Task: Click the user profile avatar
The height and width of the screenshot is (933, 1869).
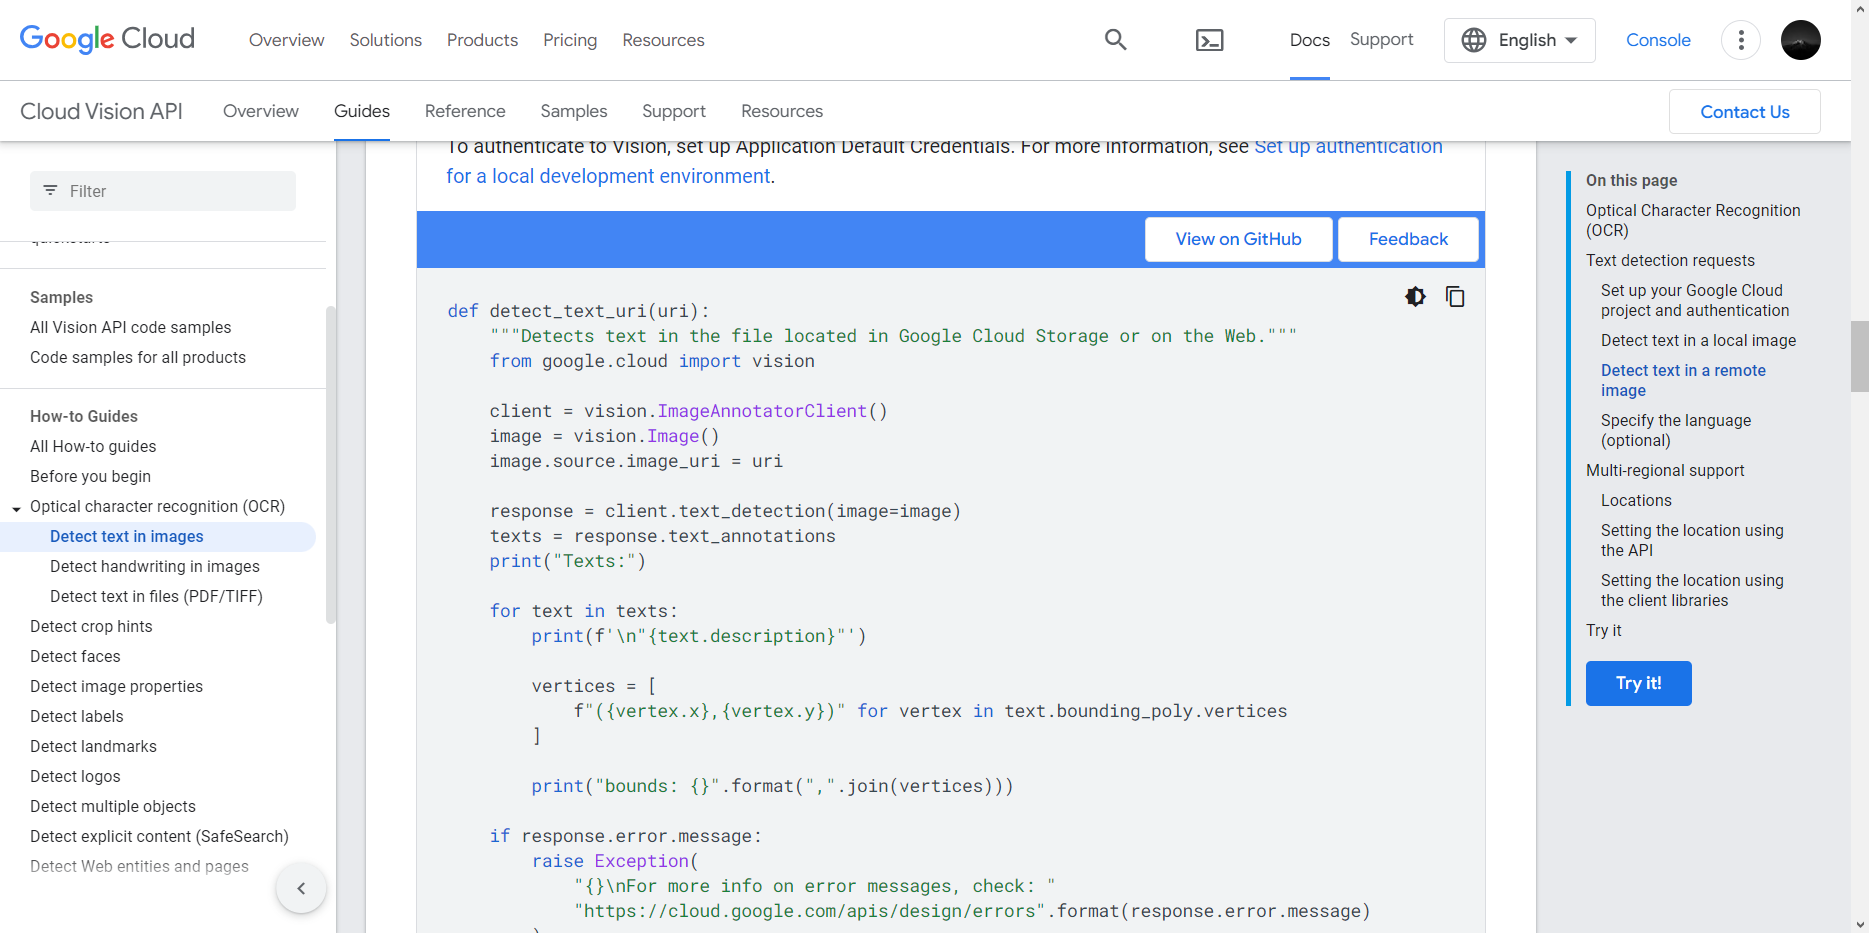Action: [x=1800, y=40]
